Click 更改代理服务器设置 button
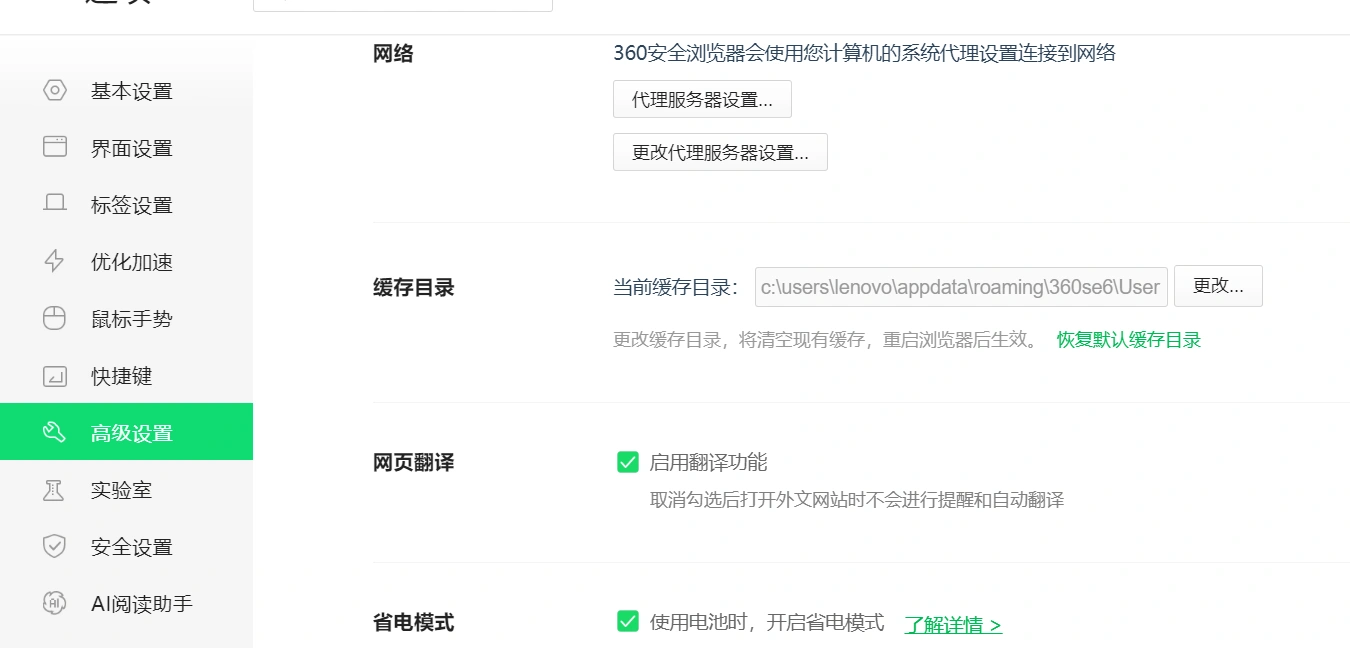The height and width of the screenshot is (648, 1350). click(720, 152)
